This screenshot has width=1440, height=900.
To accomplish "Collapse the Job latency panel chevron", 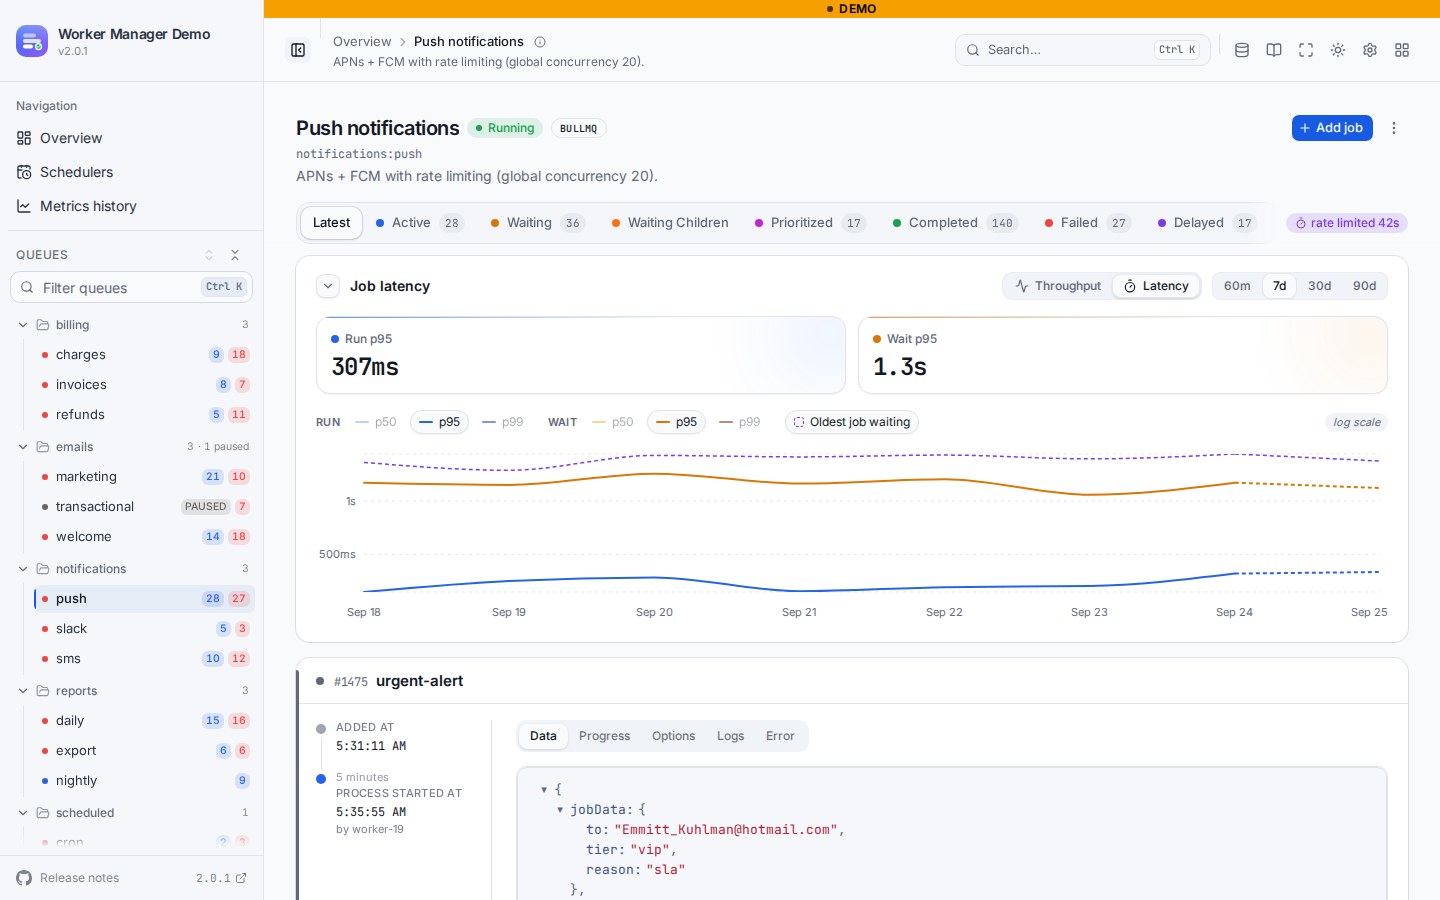I will [x=328, y=286].
